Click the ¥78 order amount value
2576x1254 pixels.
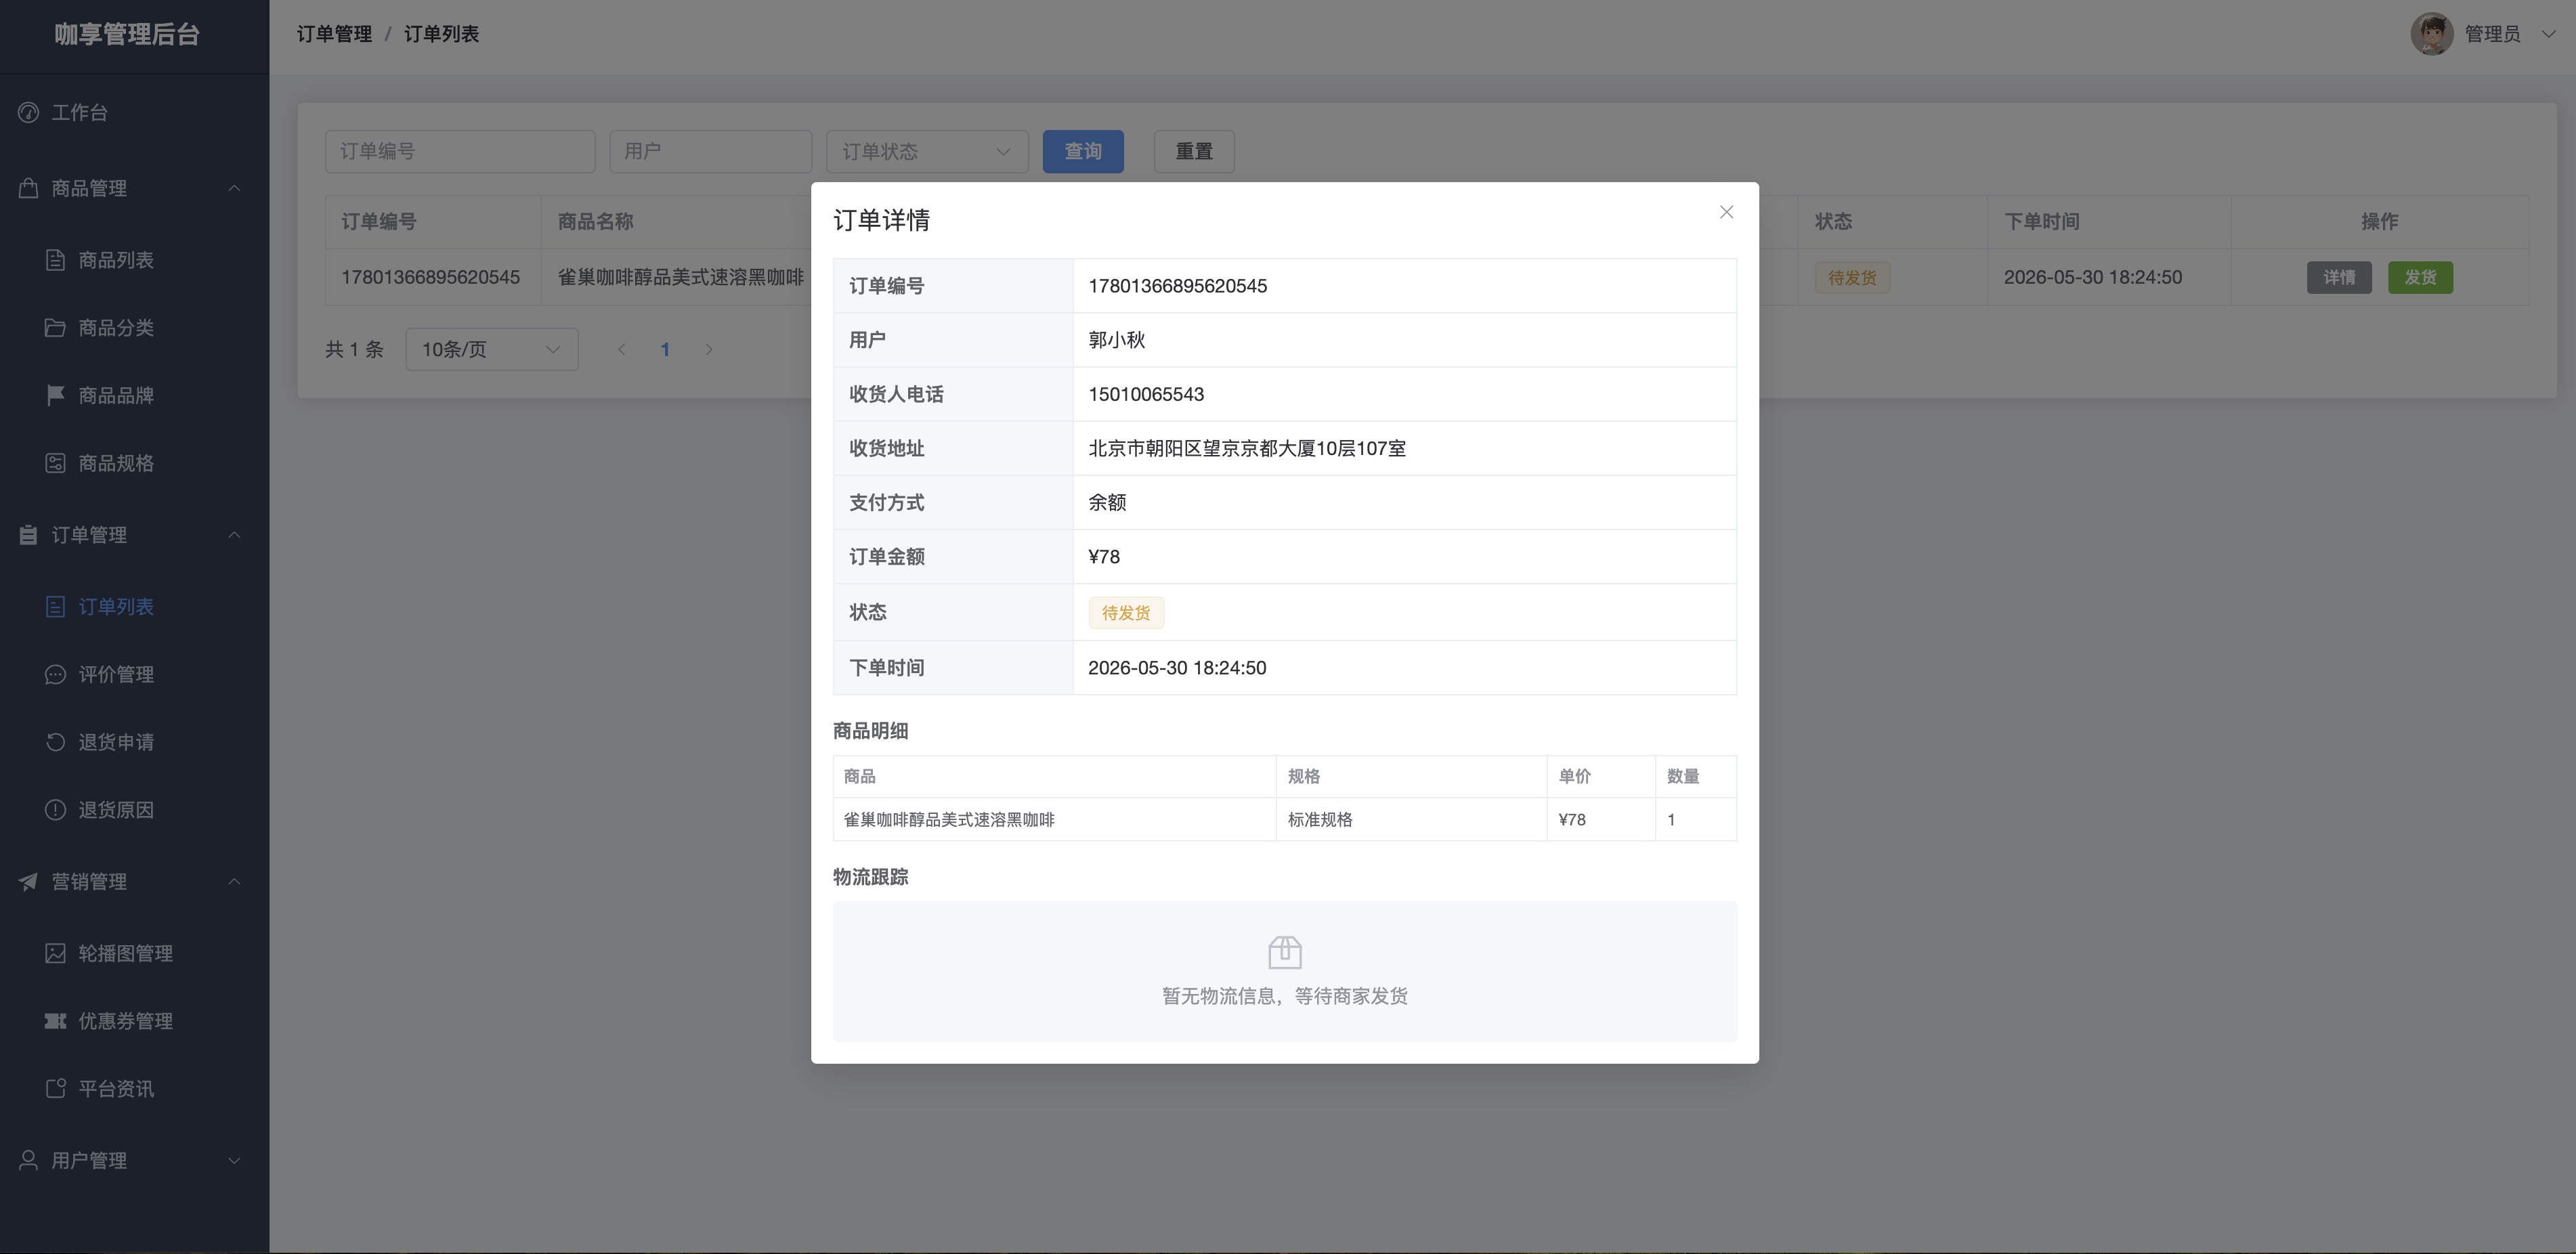pos(1104,557)
